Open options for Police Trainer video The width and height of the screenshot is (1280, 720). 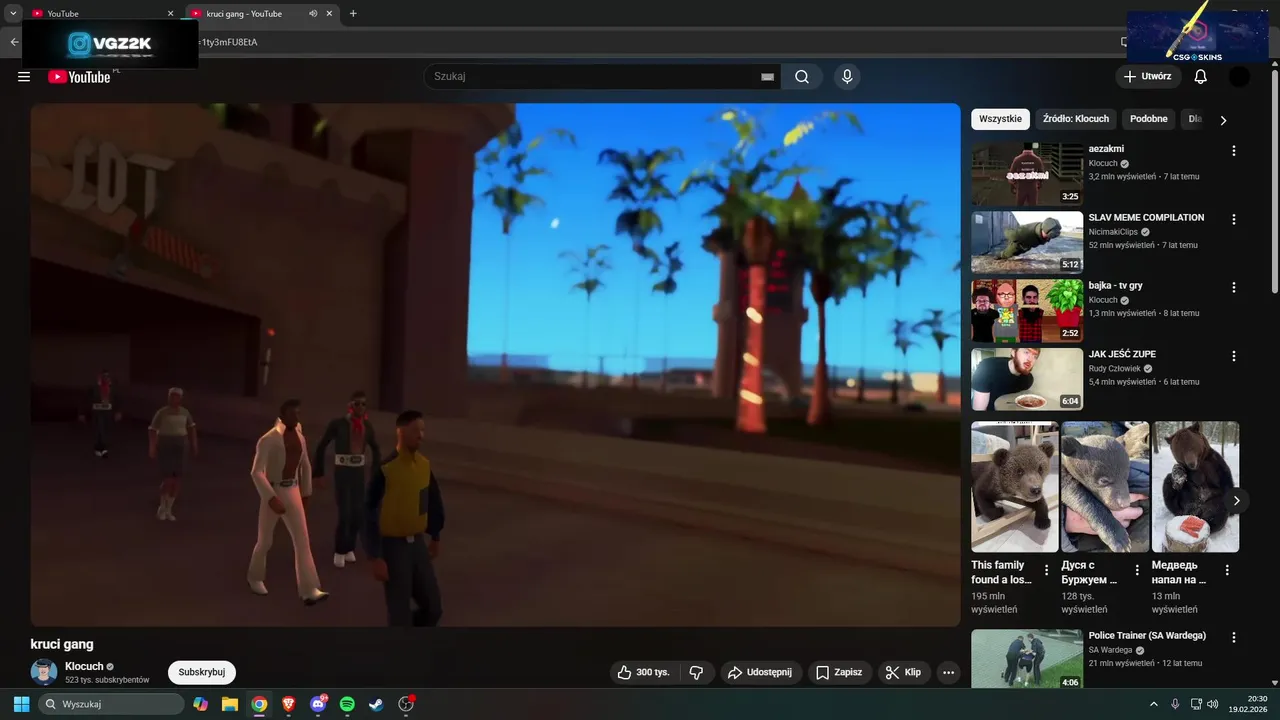(1233, 637)
